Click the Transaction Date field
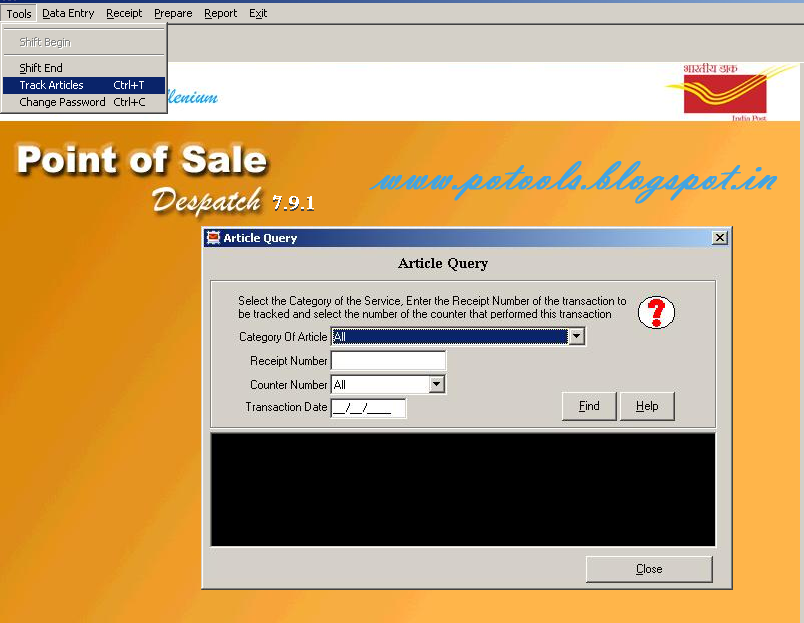804x623 pixels. pyautogui.click(x=368, y=408)
